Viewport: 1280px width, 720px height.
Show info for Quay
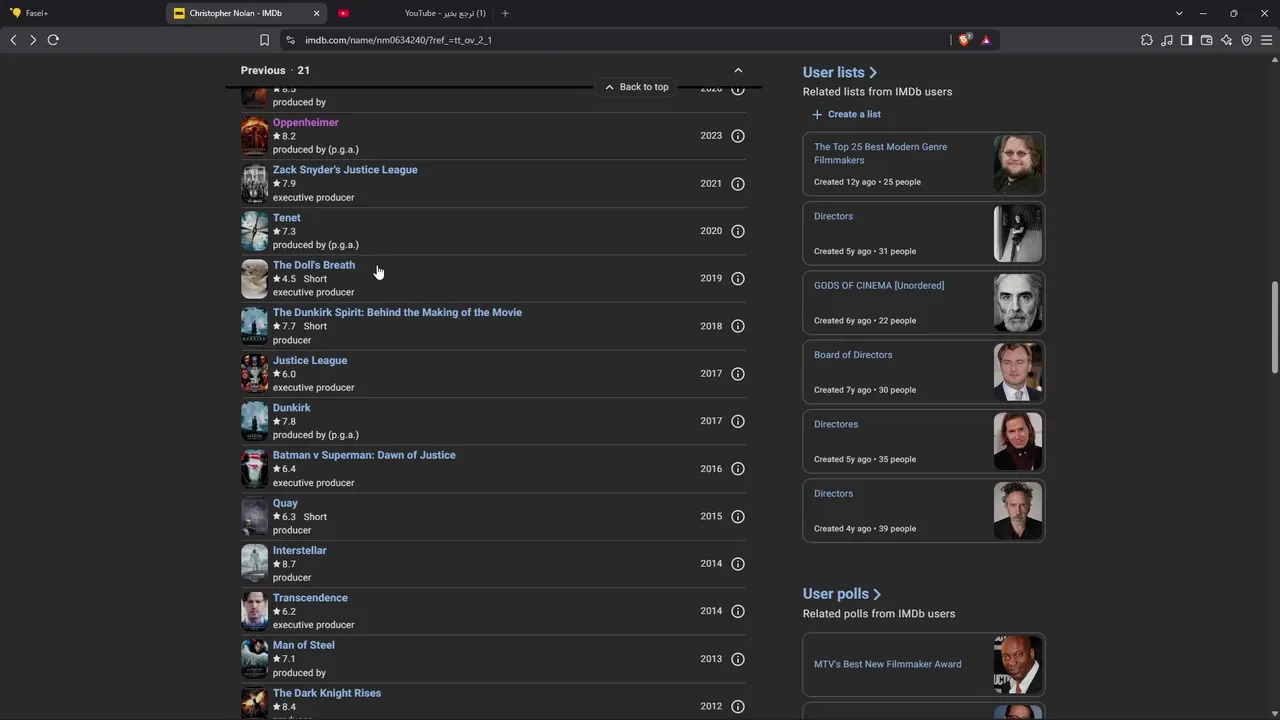point(738,516)
